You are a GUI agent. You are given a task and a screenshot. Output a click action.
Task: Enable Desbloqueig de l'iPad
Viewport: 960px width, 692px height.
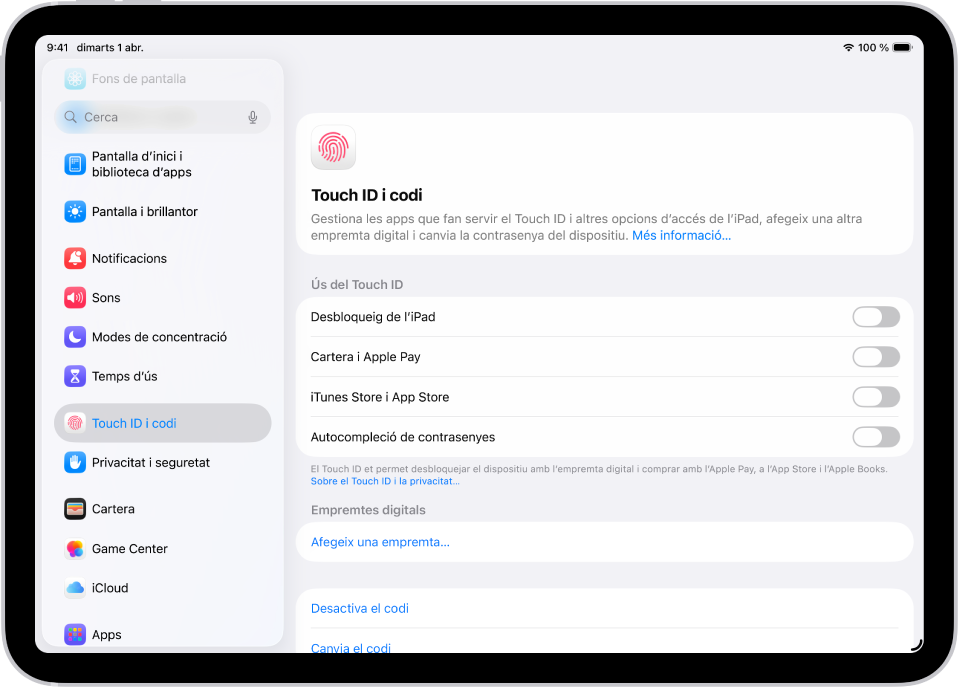(x=876, y=317)
